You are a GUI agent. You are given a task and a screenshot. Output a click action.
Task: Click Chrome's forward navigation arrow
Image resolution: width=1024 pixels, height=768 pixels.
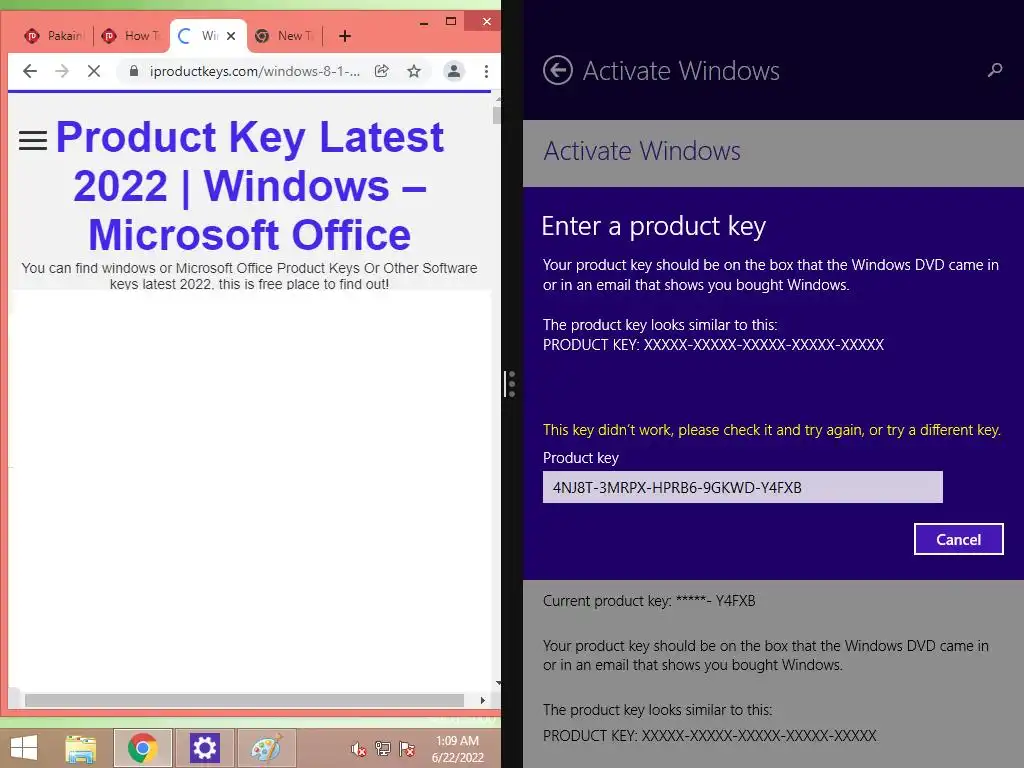62,71
